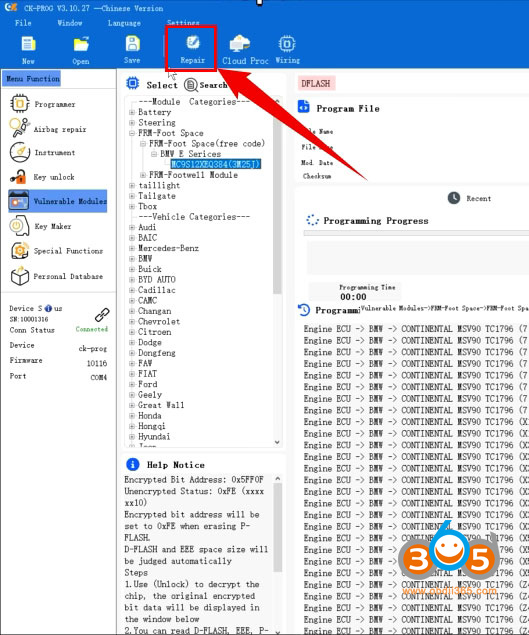Select the Chevrolet tree item

coord(159,321)
